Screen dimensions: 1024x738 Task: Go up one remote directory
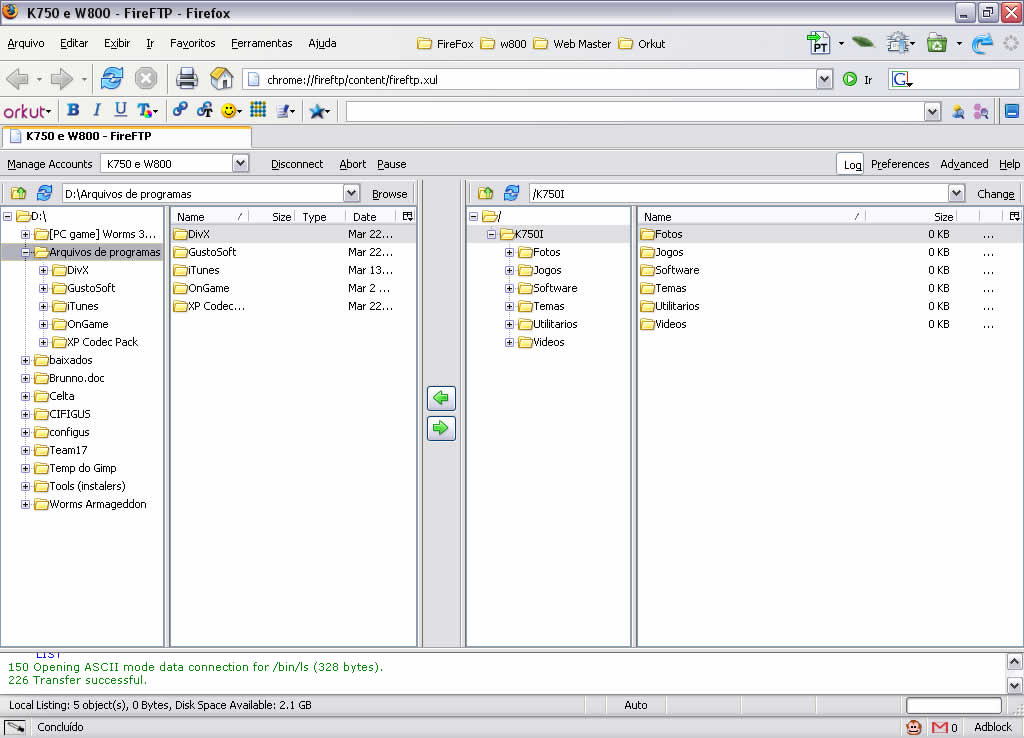click(x=485, y=193)
